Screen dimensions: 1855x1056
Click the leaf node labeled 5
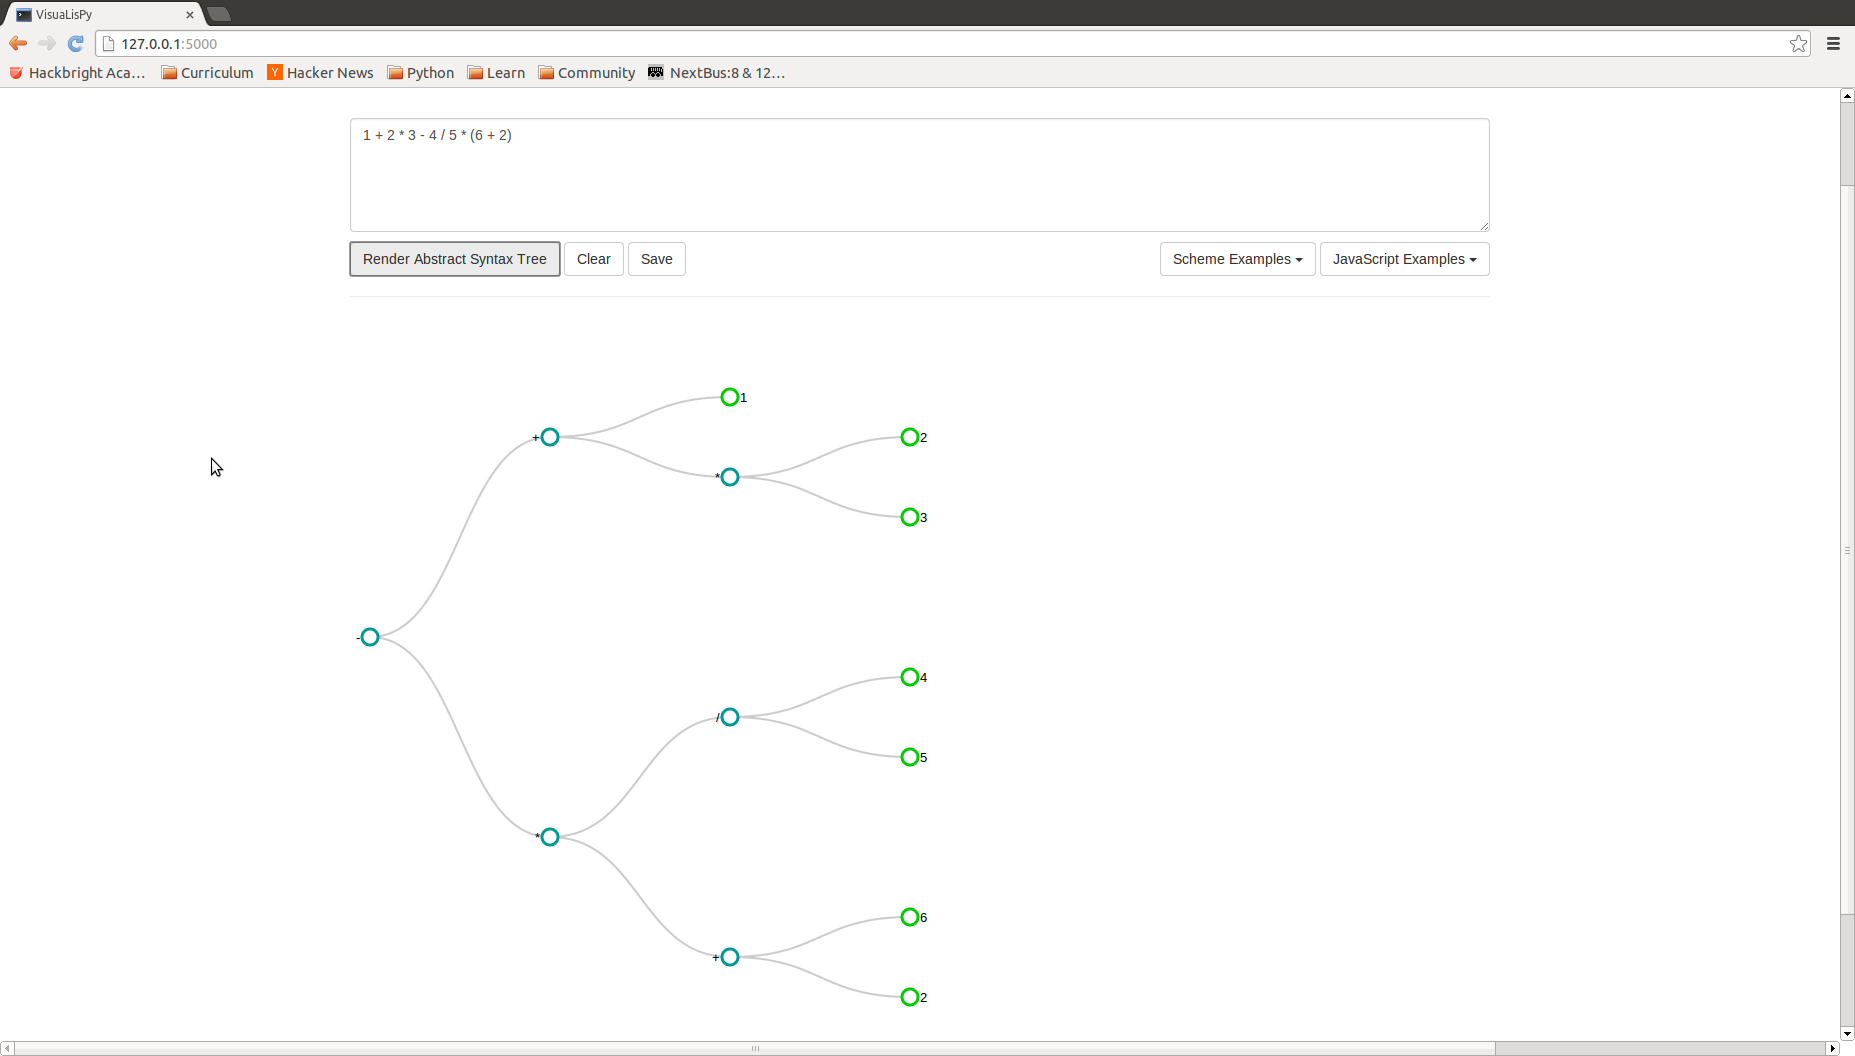pyautogui.click(x=910, y=757)
